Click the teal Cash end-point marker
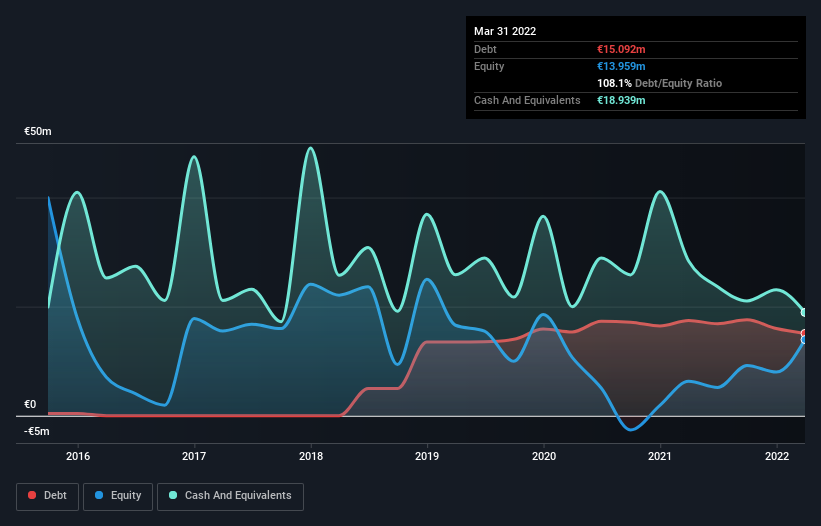This screenshot has width=821, height=526. tap(804, 312)
